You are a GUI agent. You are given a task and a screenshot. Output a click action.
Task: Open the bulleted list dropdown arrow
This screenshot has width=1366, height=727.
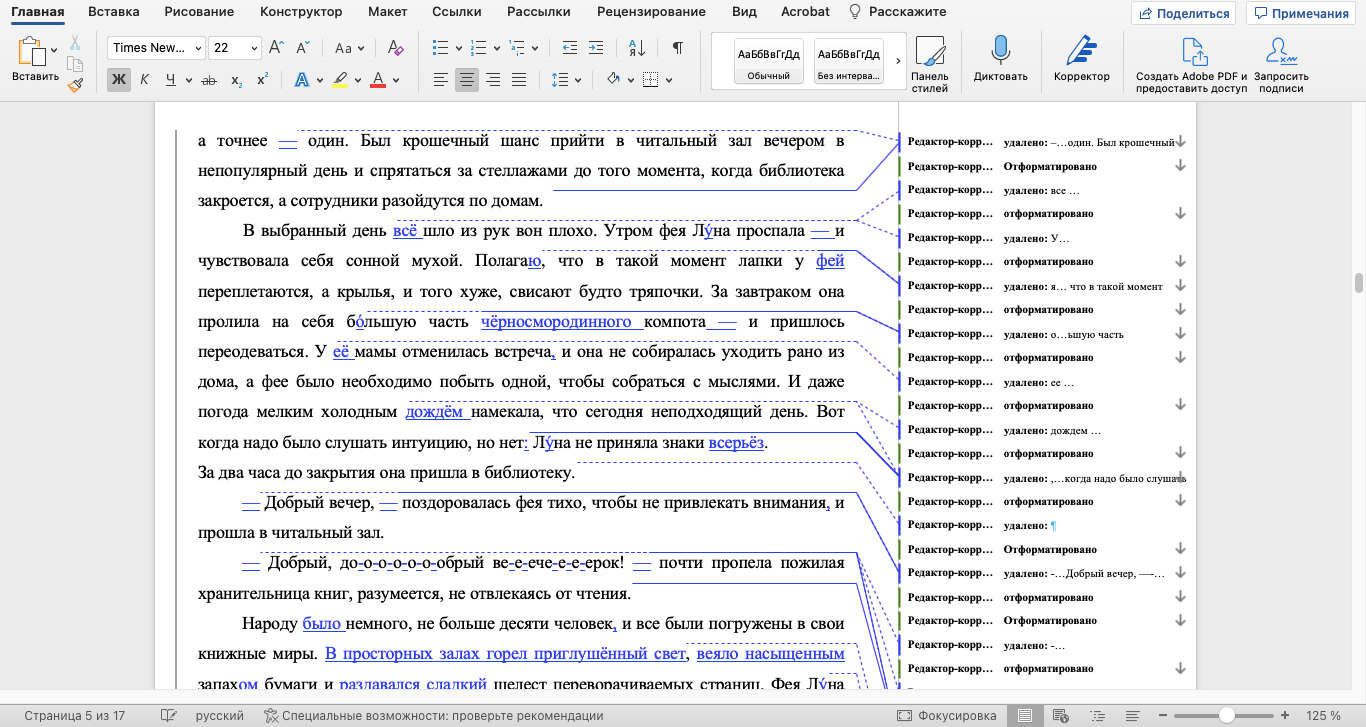pos(458,48)
